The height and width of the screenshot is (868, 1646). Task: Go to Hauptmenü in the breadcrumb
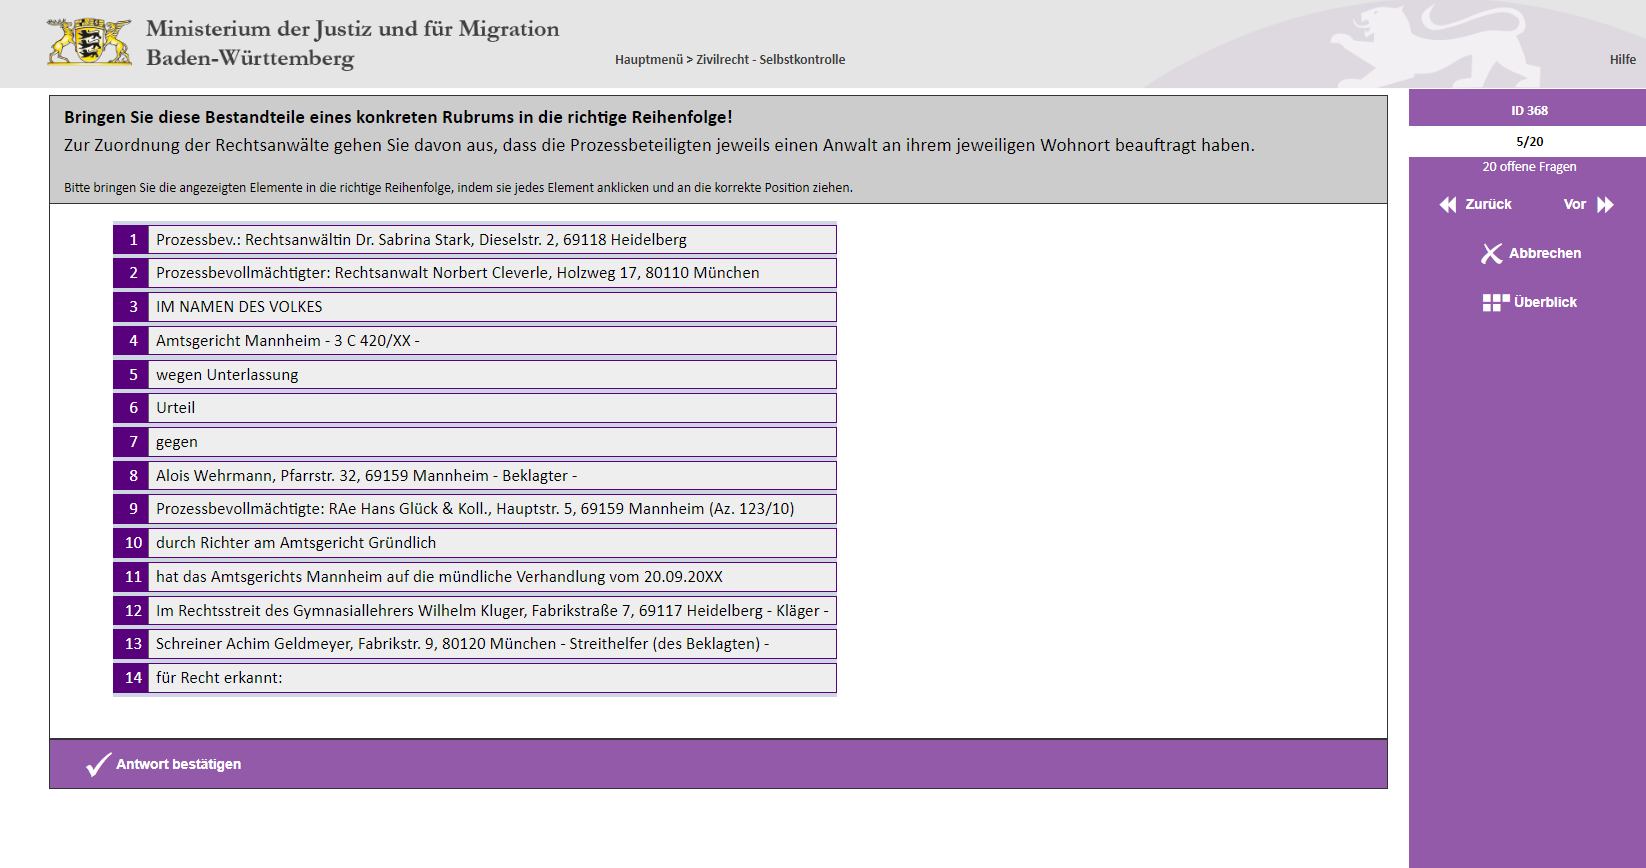[648, 60]
